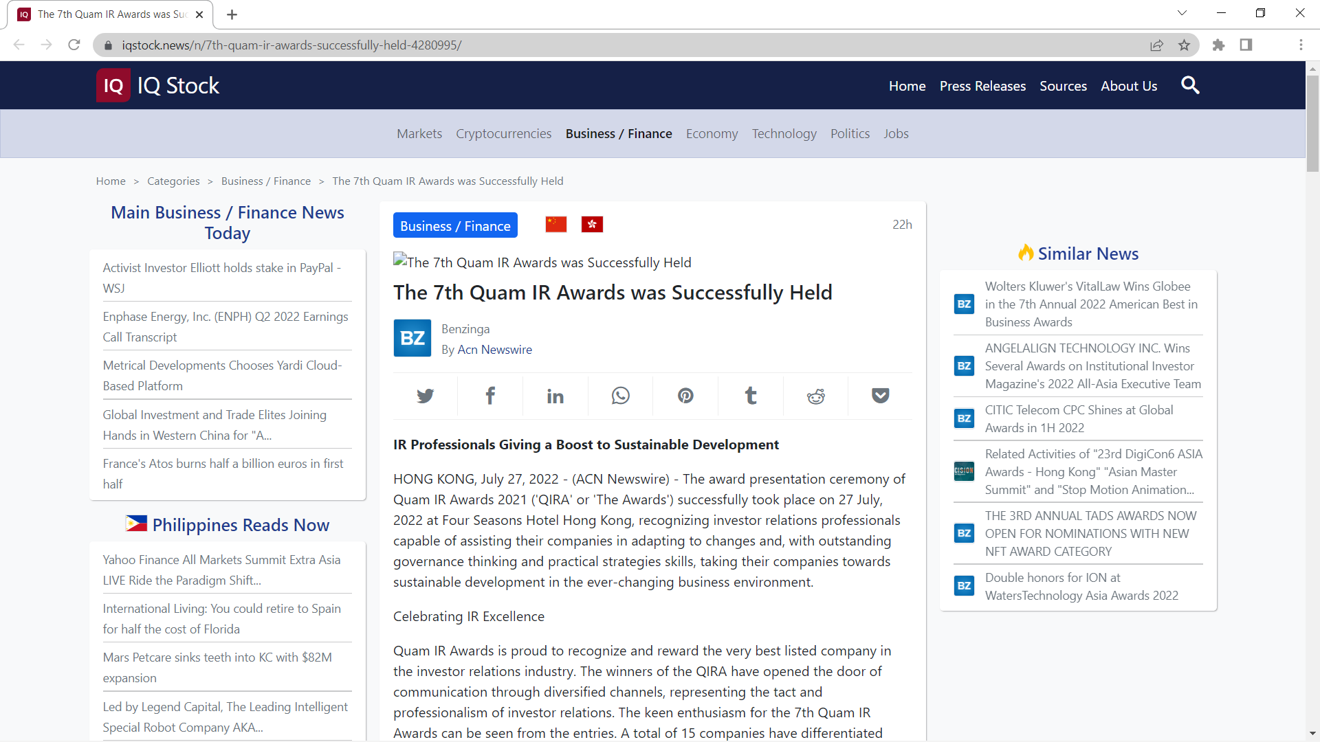Open a new browser tab
The height and width of the screenshot is (742, 1320).
tap(232, 14)
